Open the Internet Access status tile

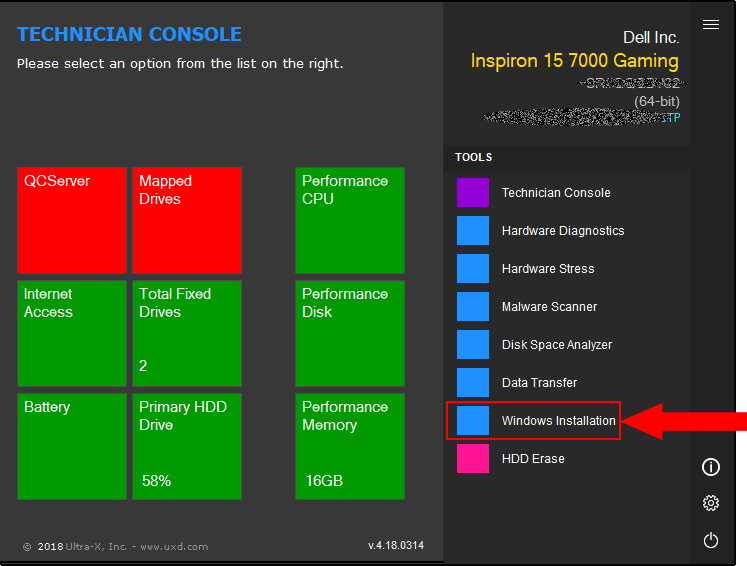pos(72,333)
